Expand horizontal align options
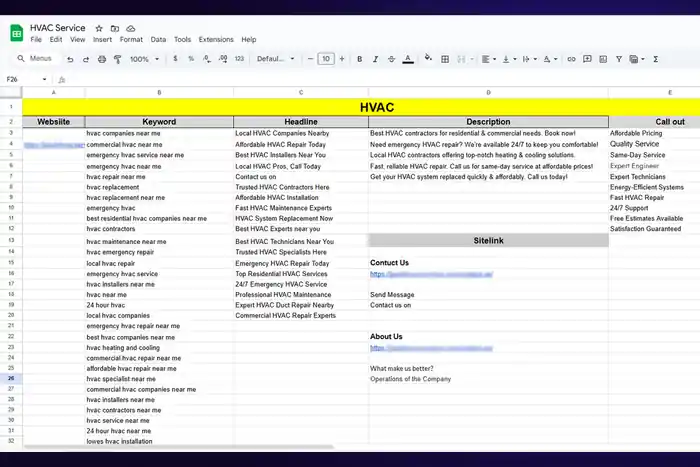This screenshot has width=700, height=467. click(495, 59)
